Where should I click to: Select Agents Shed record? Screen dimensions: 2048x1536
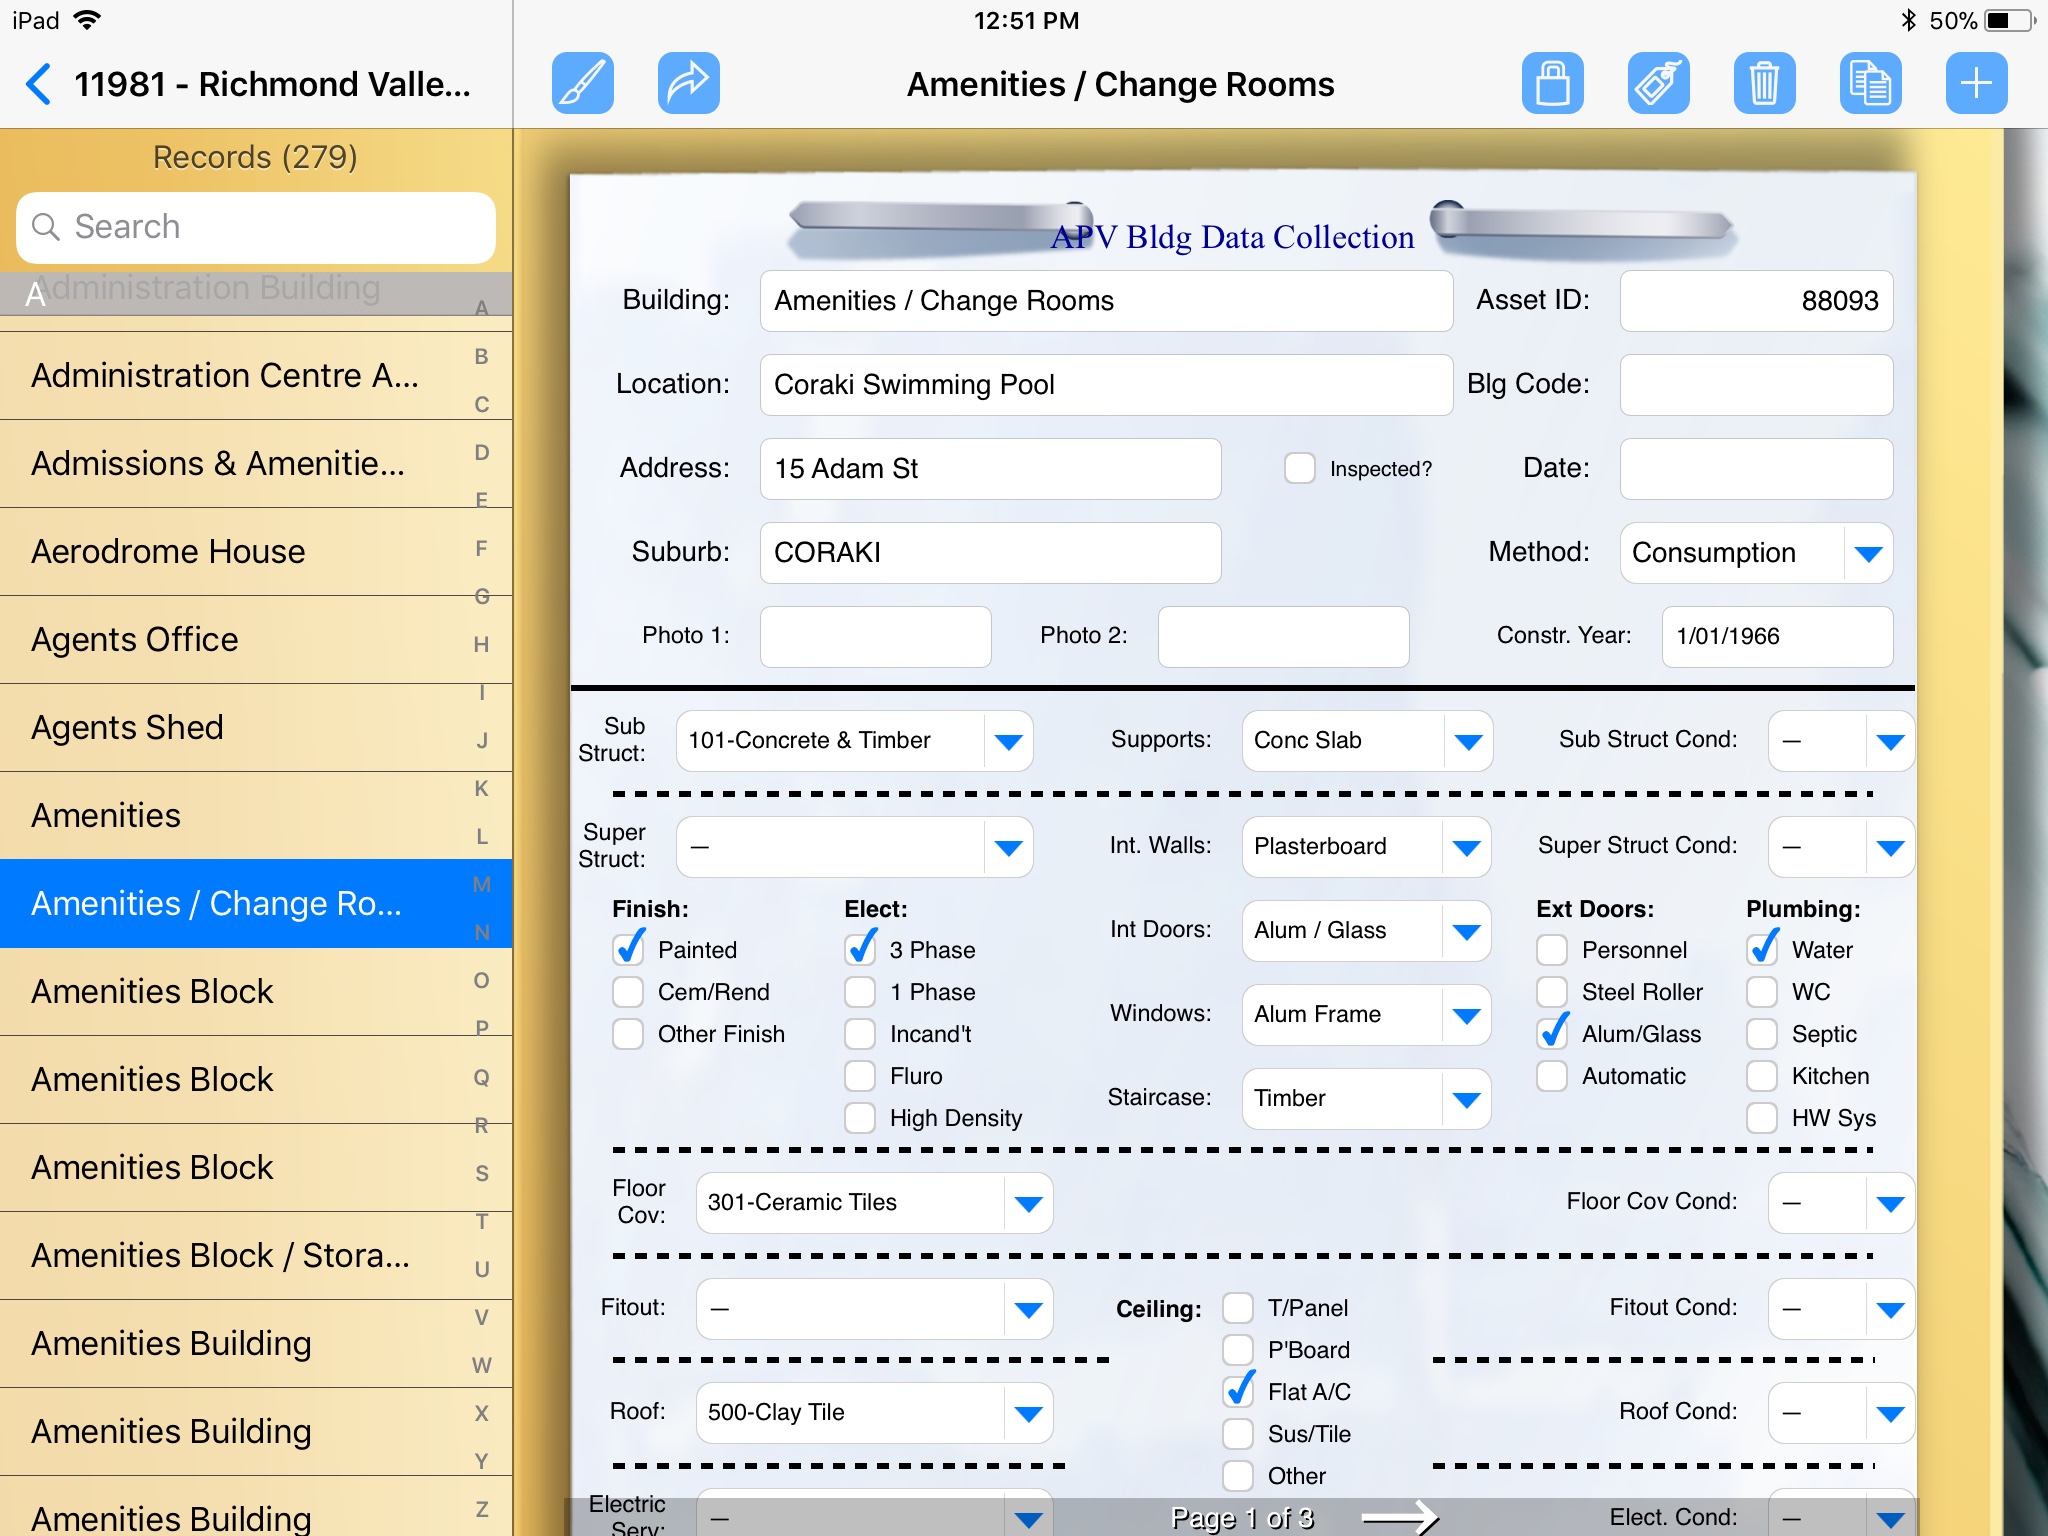[127, 727]
